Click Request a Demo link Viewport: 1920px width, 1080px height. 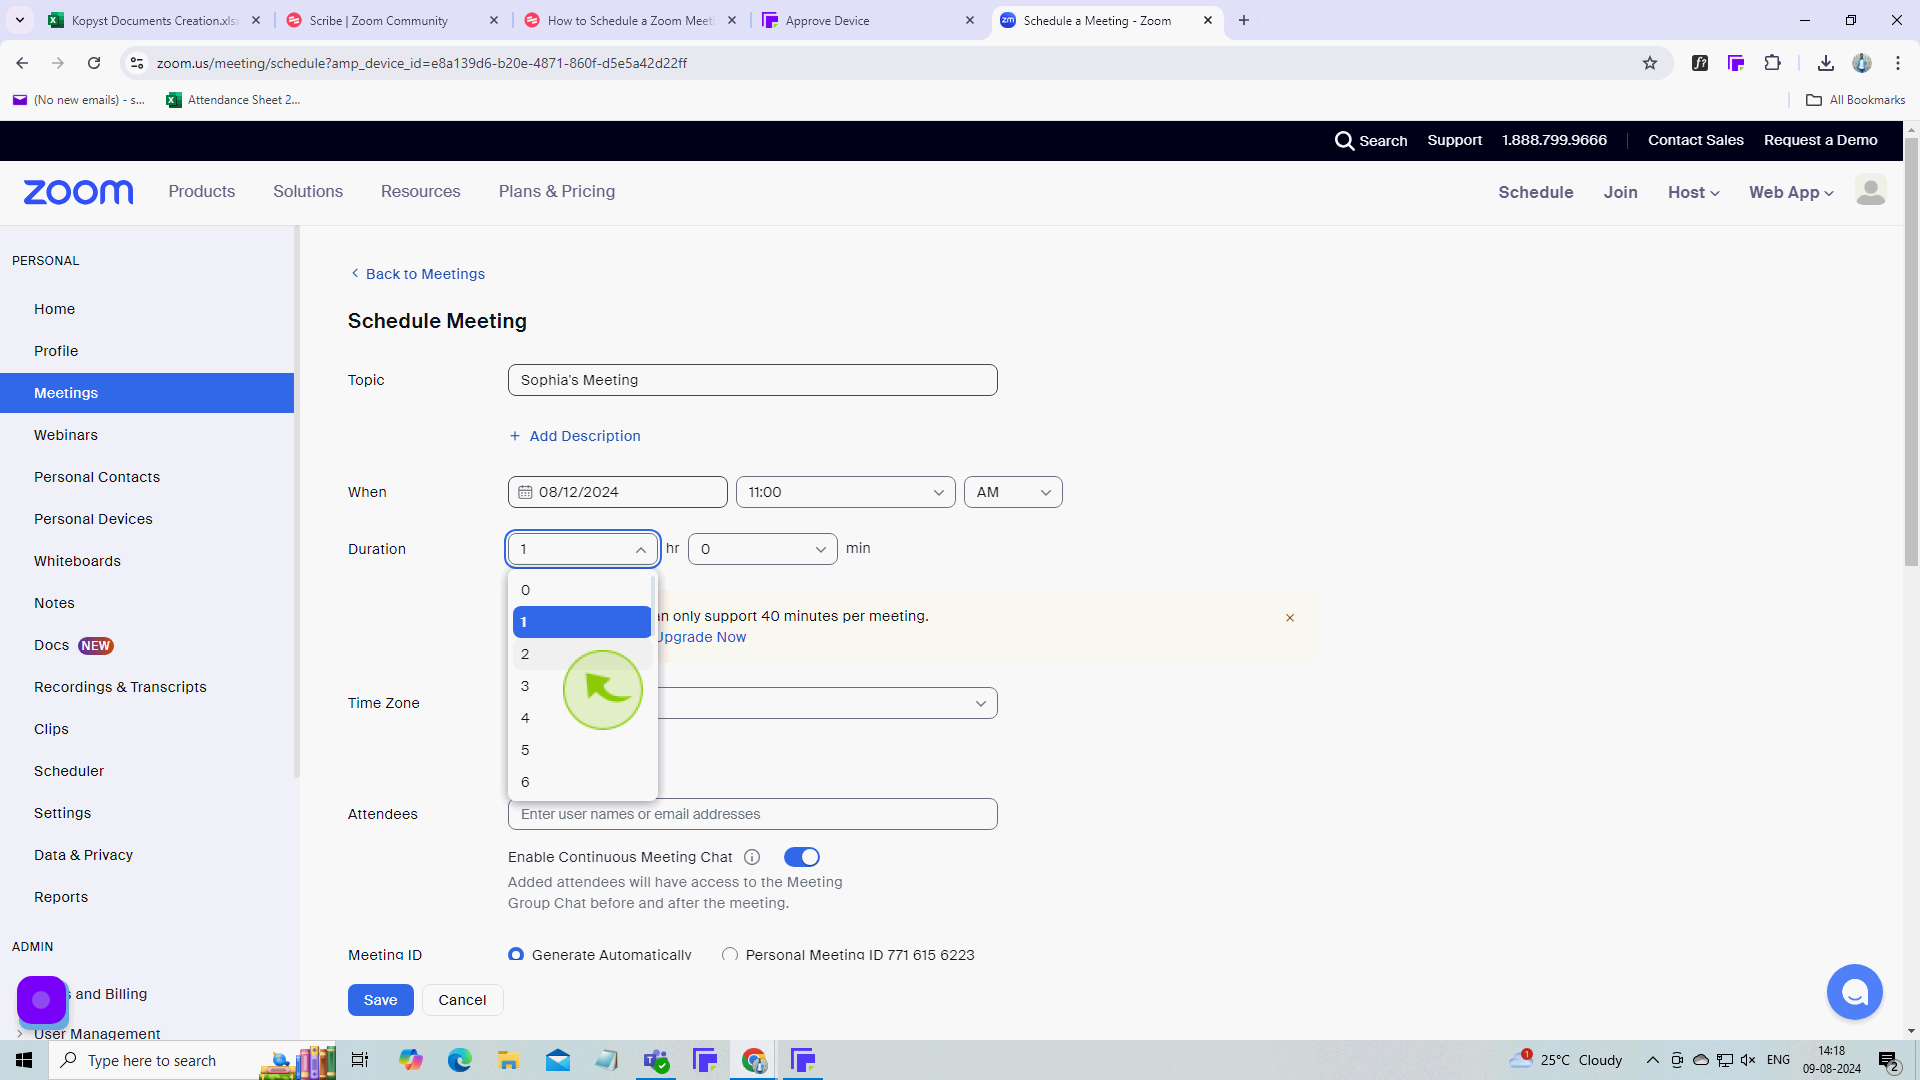1820,140
